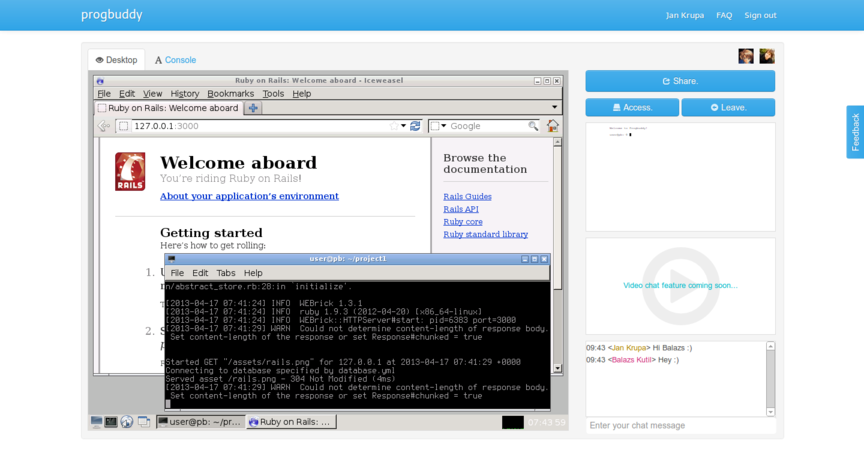Click the black CPU monitor in taskbar

512,422
